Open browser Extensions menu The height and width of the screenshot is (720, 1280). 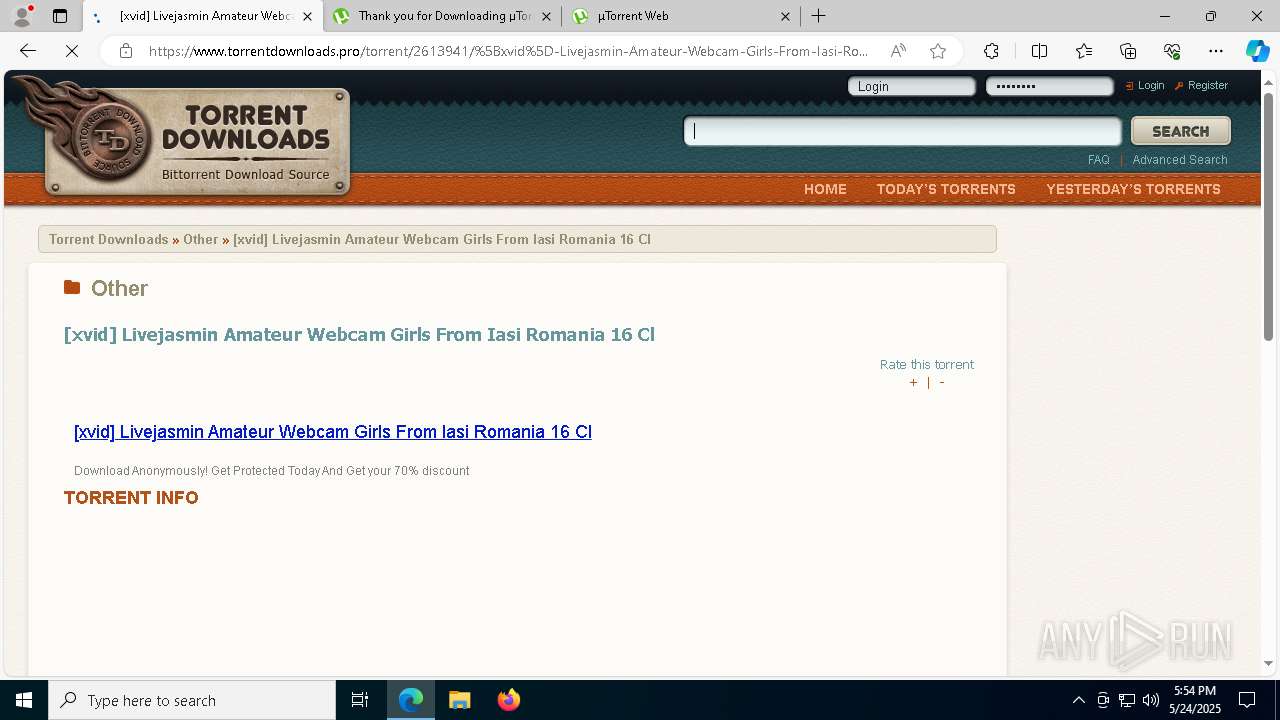click(x=991, y=51)
